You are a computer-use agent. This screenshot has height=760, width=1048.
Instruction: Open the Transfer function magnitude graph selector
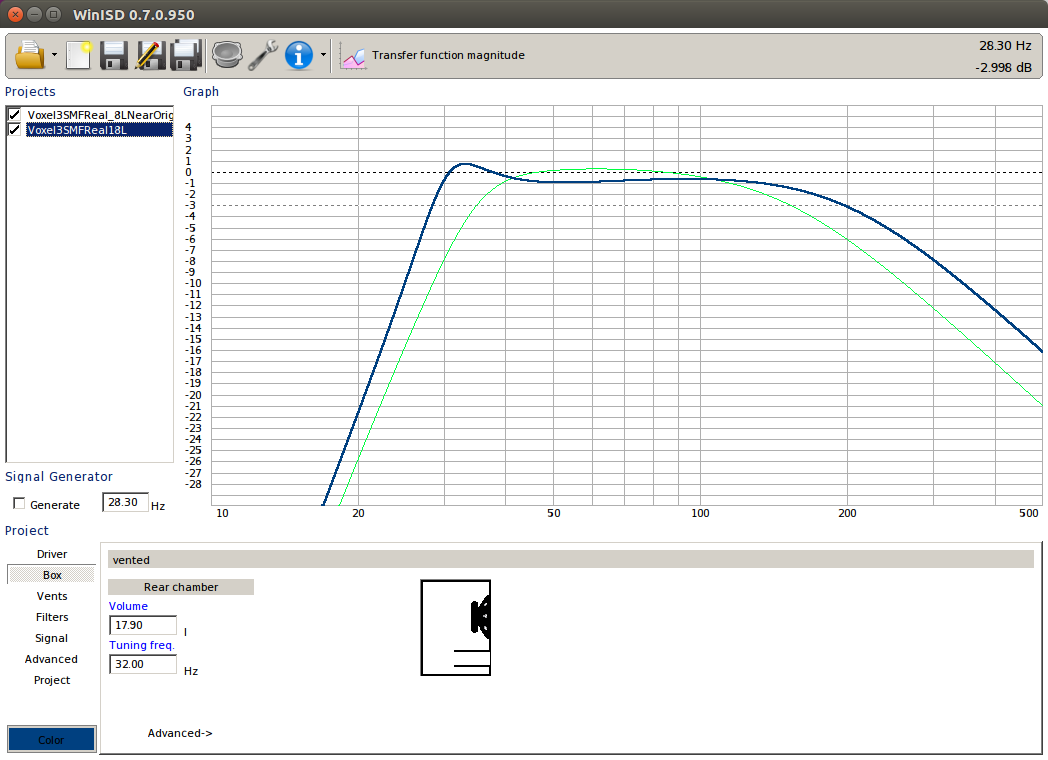(x=448, y=55)
